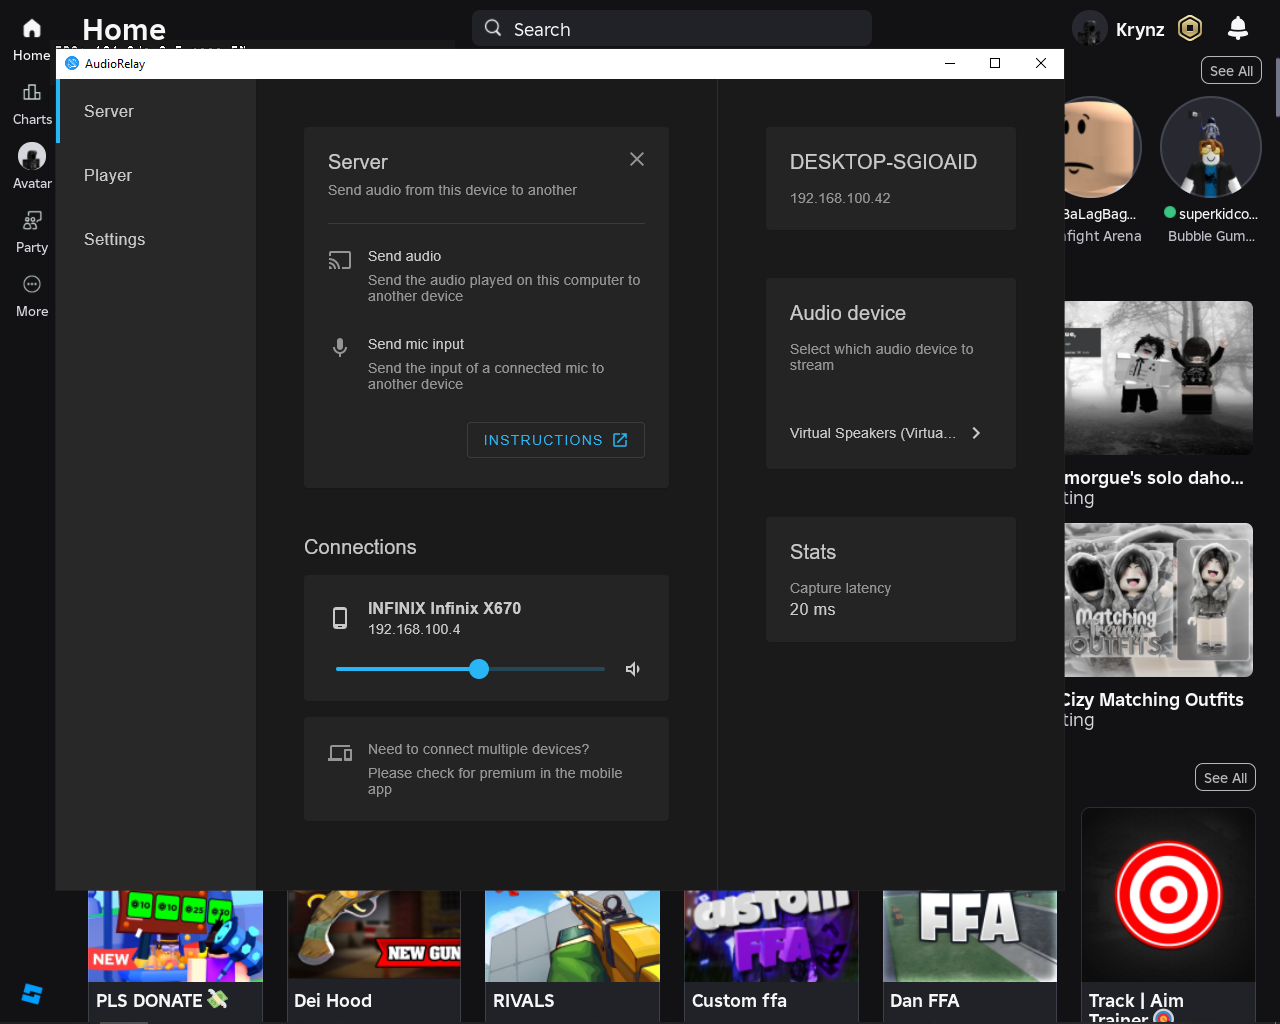Viewport: 1280px width, 1024px height.
Task: Mute the INFINIX connection speaker icon
Action: 633,669
